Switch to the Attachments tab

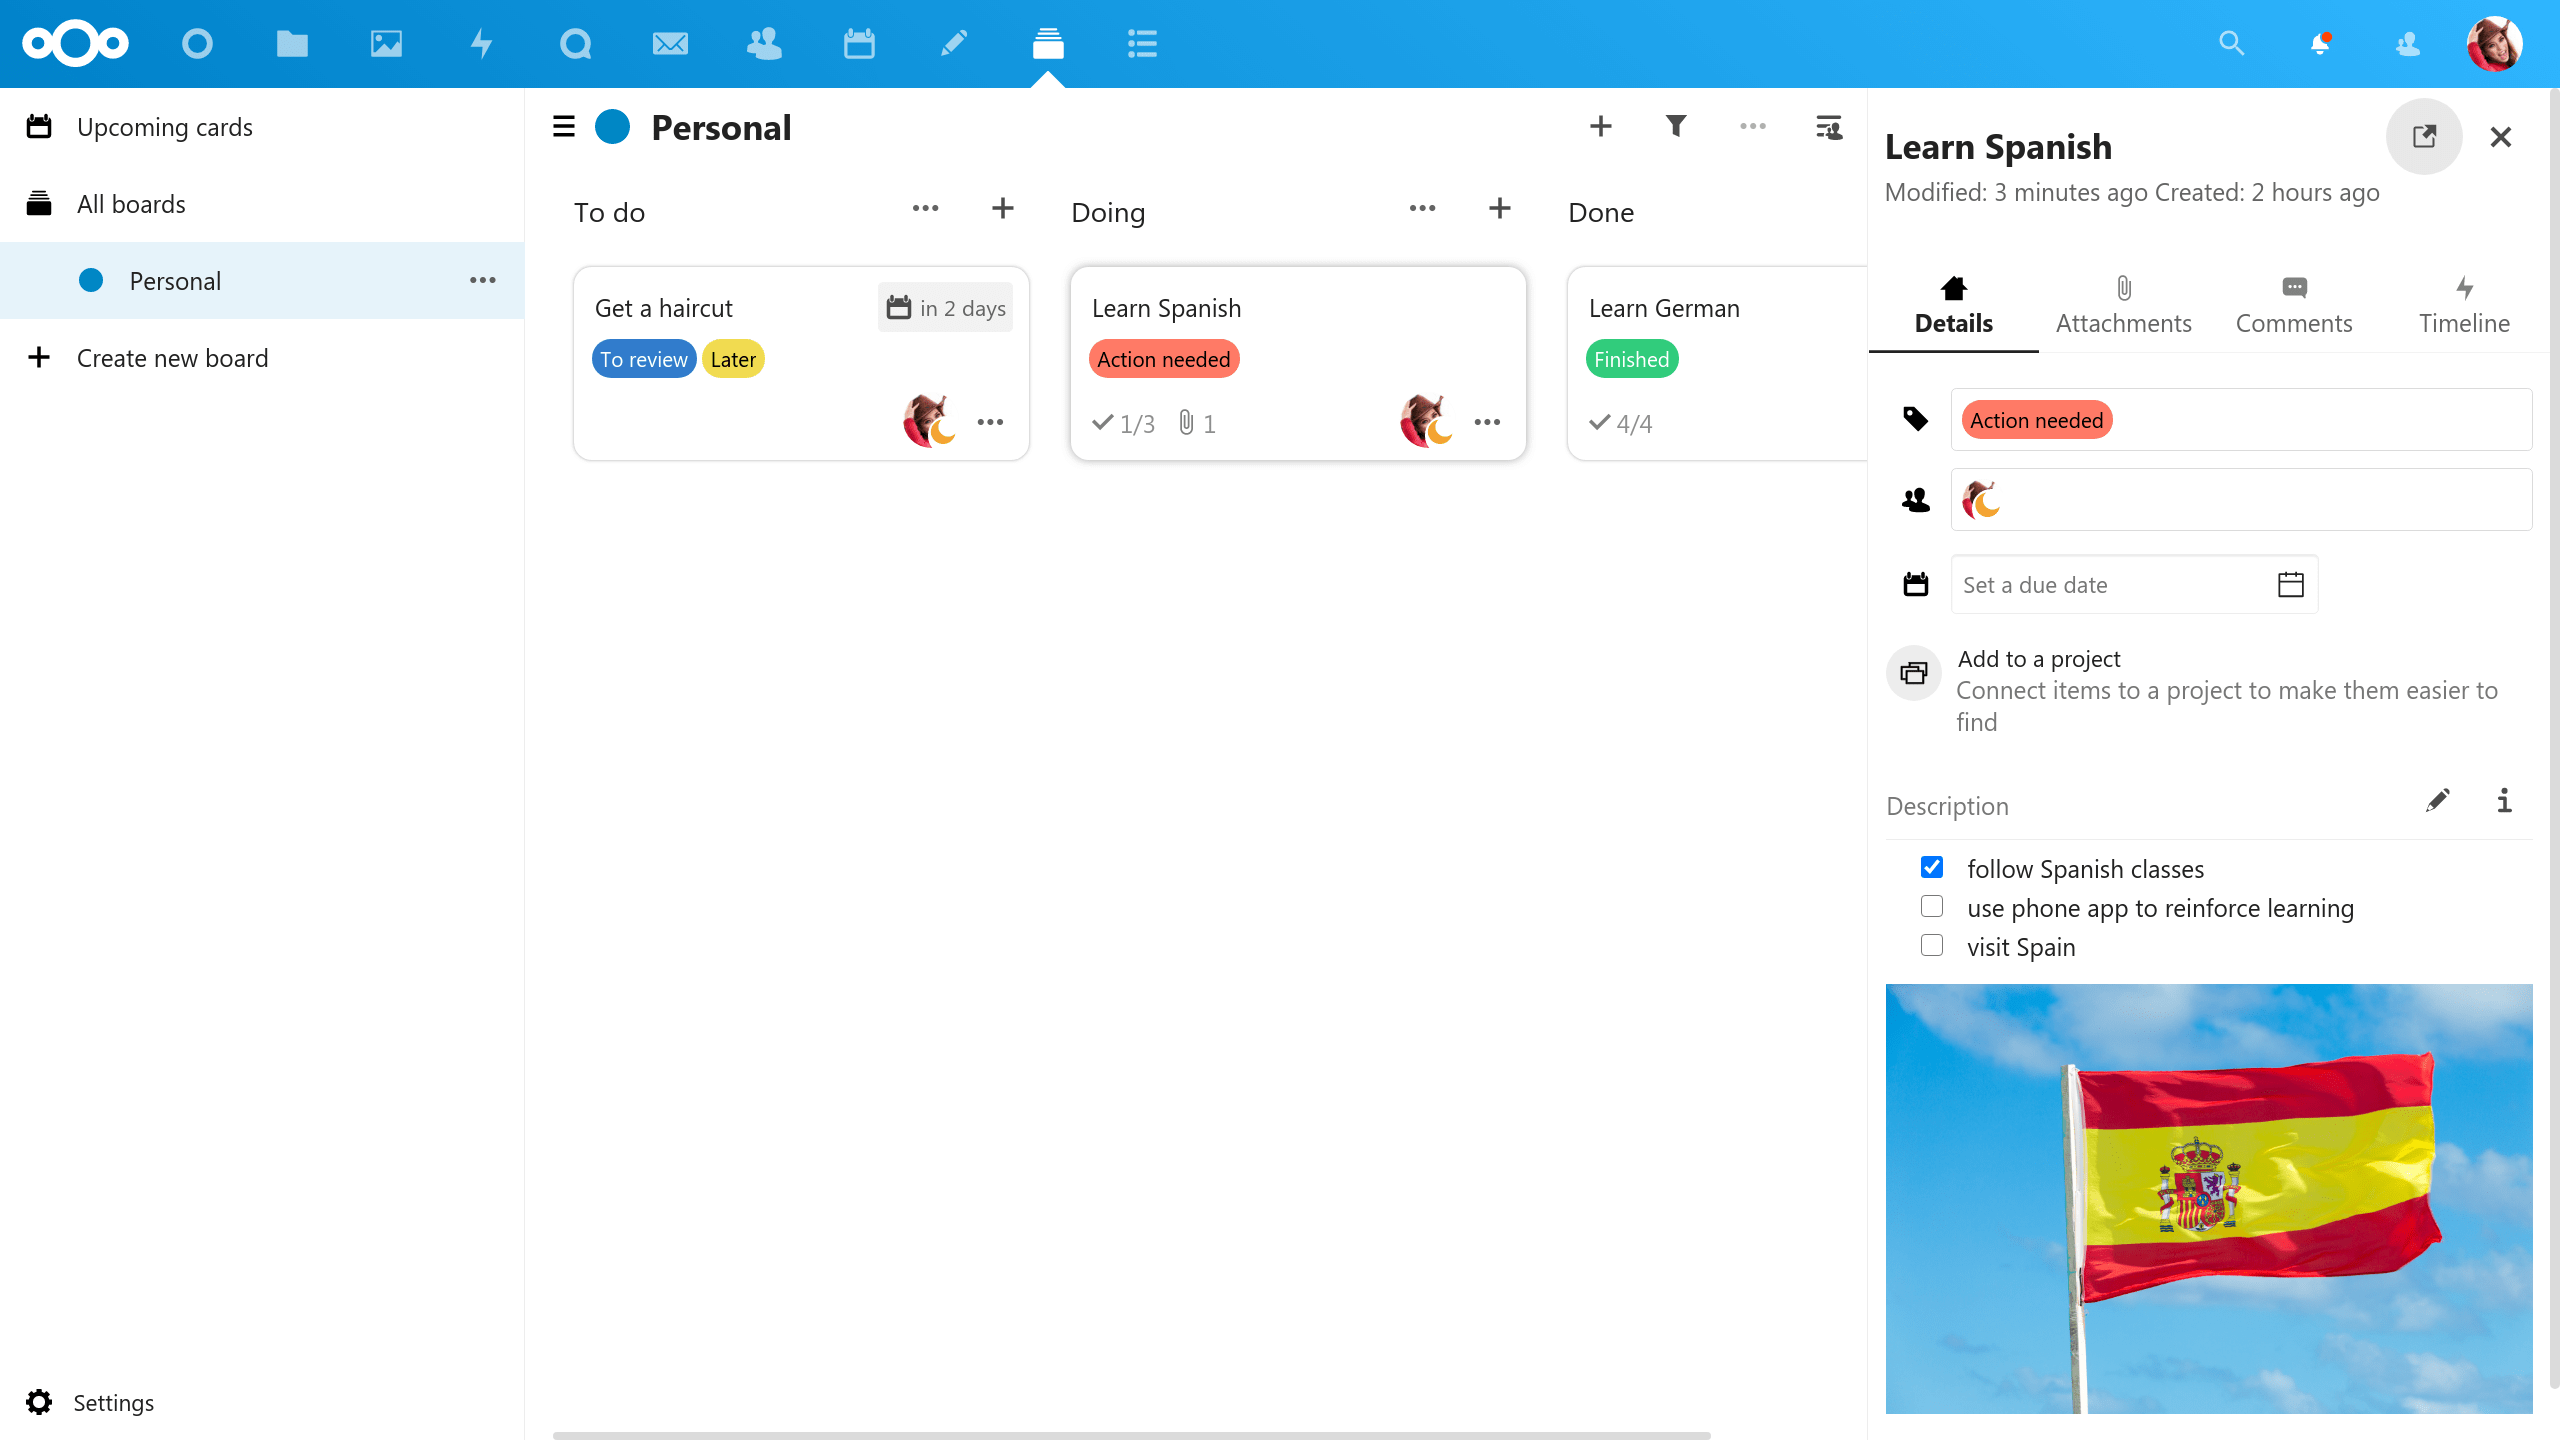[2124, 301]
